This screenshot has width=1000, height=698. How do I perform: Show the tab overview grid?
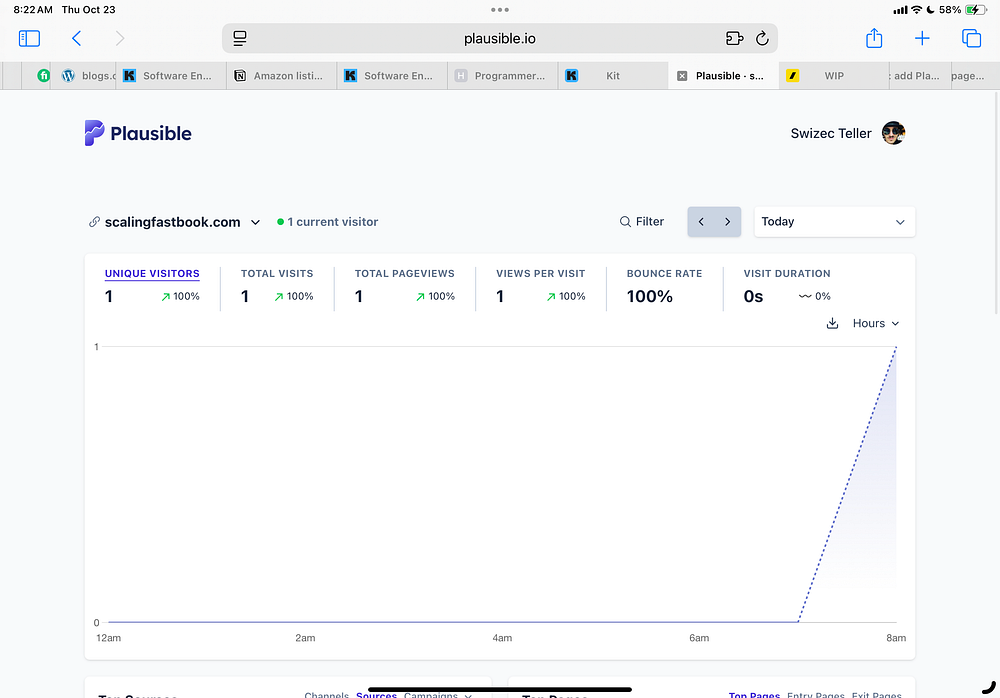coord(971,38)
